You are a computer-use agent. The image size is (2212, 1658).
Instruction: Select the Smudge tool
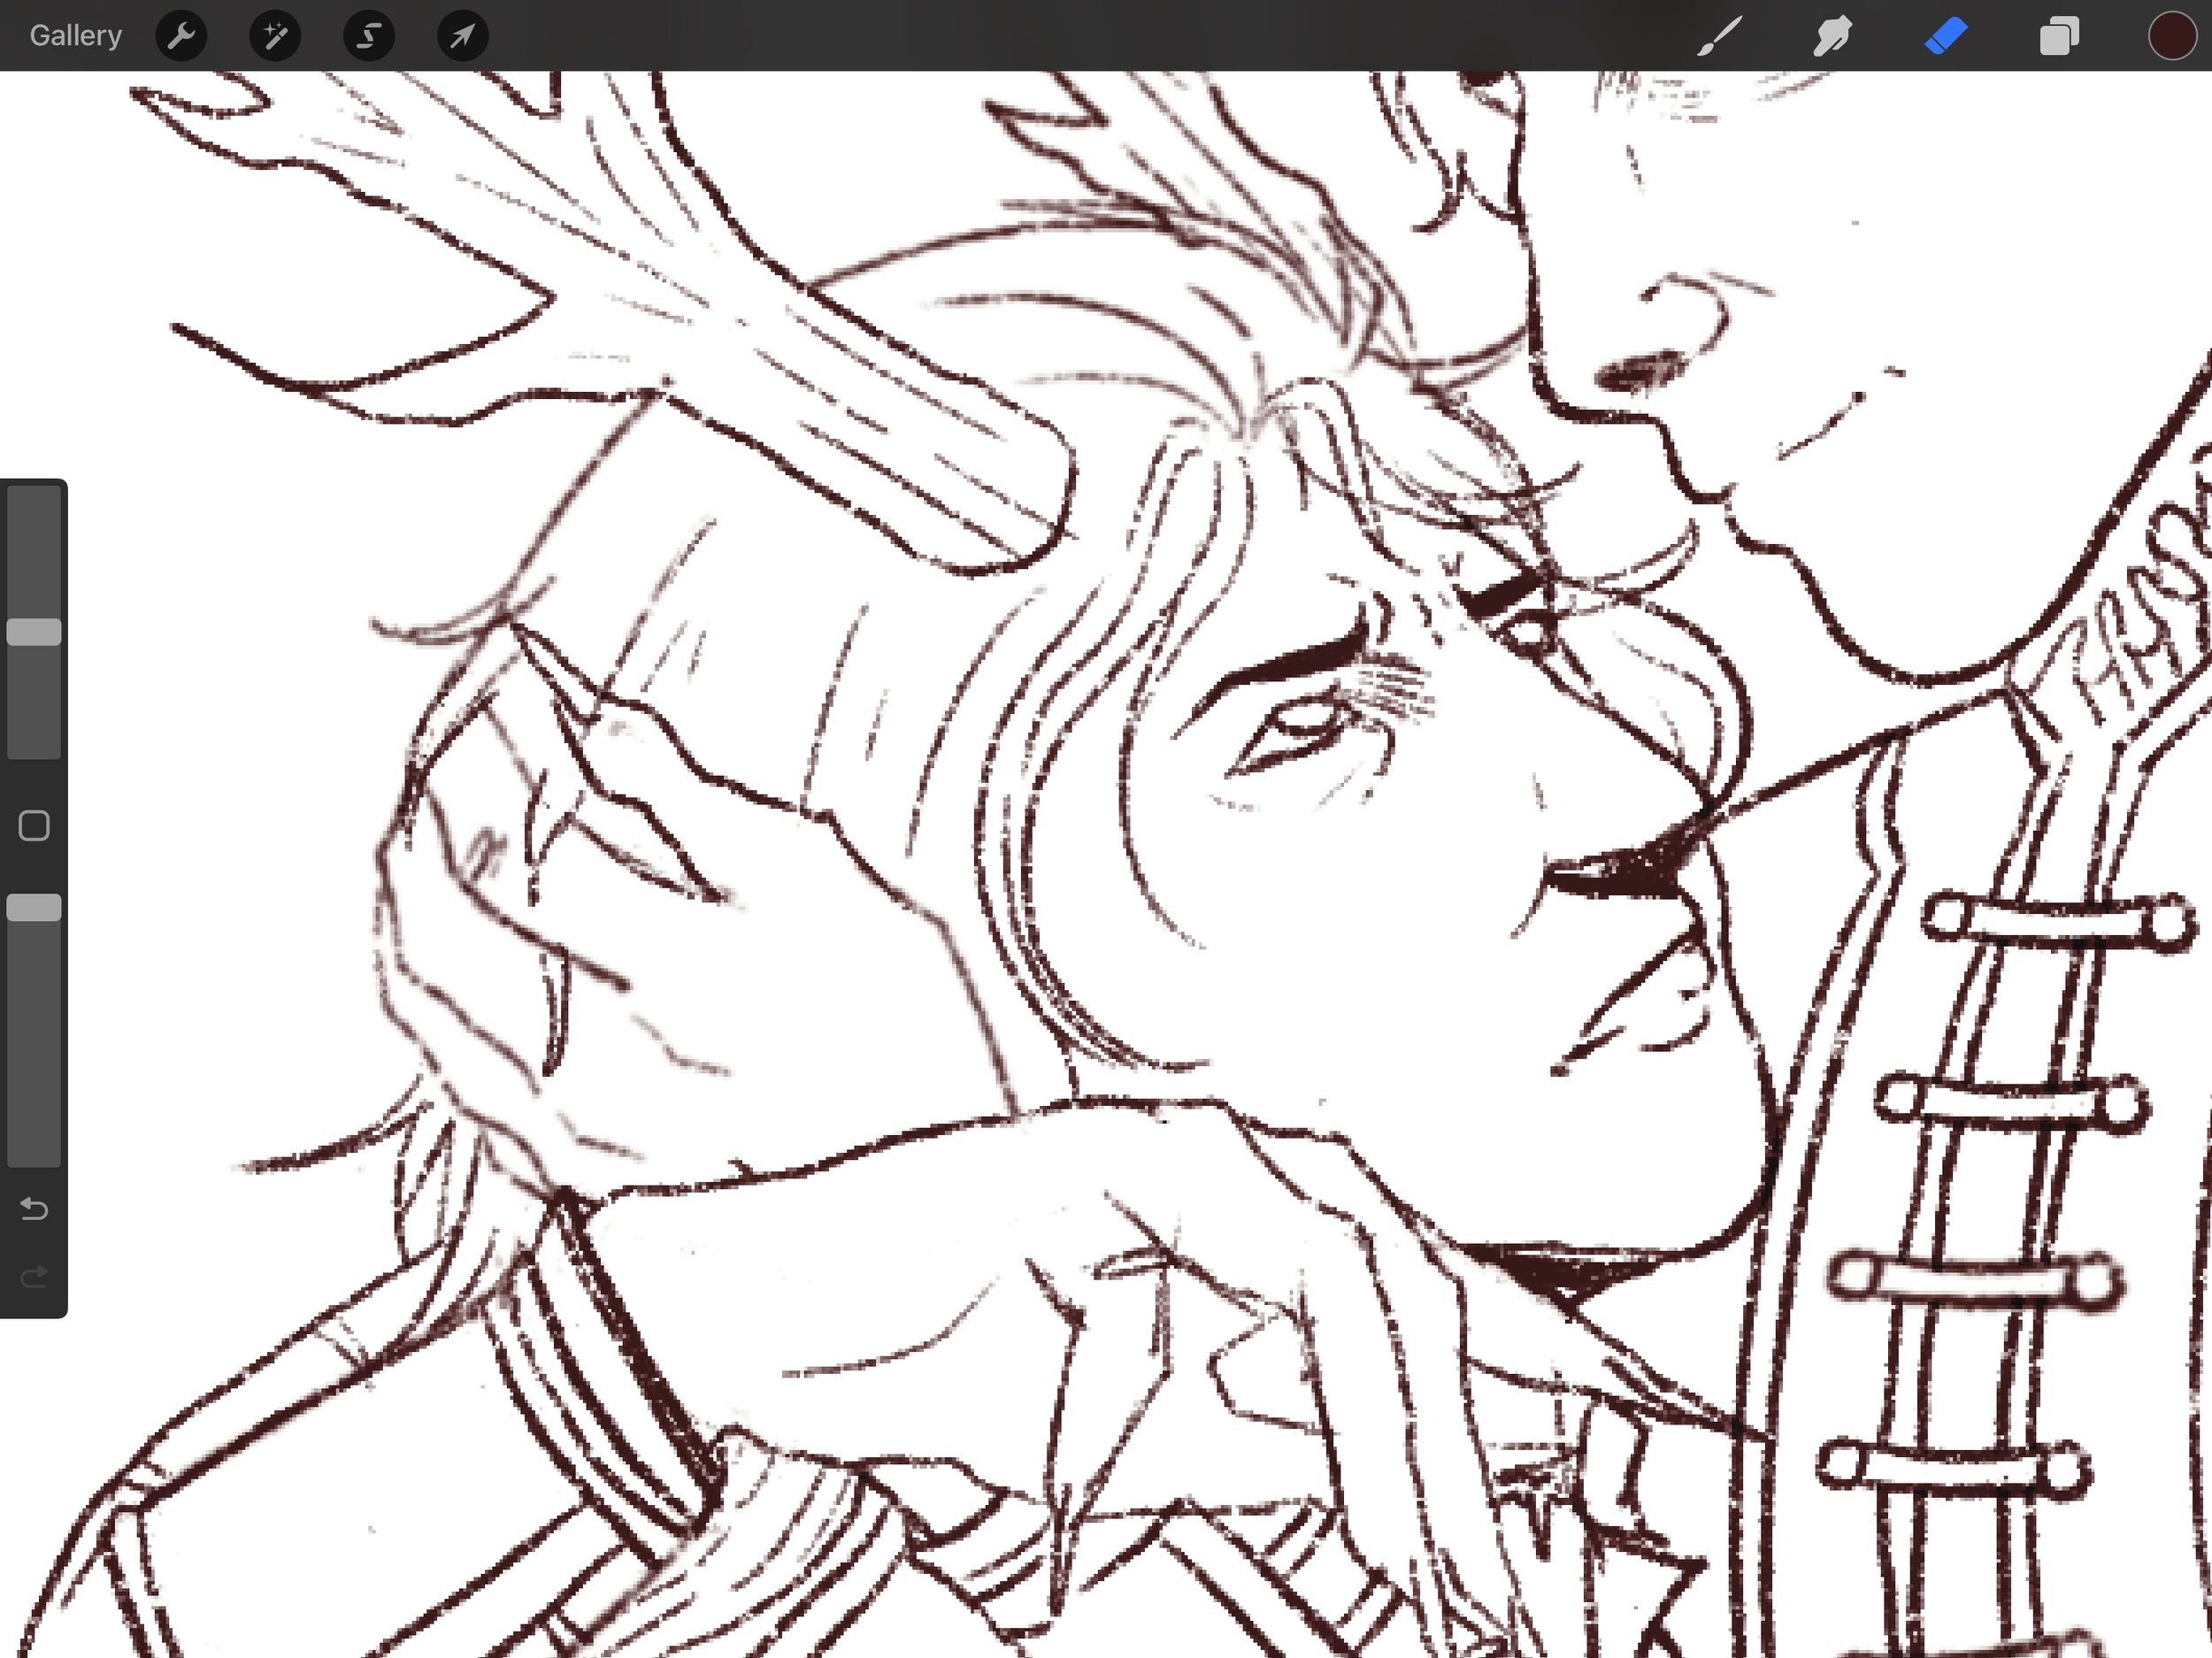click(1832, 36)
